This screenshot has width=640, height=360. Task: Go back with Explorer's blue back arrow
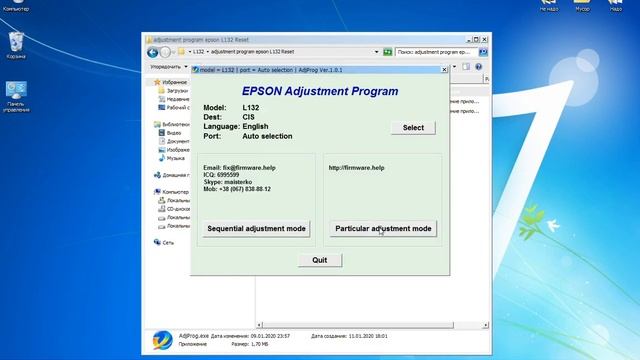(x=153, y=52)
